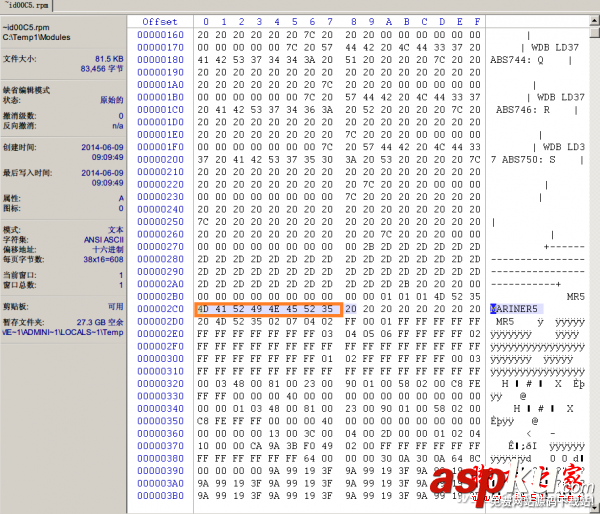Viewport: 600px width, 514px height.
Task: Click the scrollbar up arrow
Action: click(595, 21)
